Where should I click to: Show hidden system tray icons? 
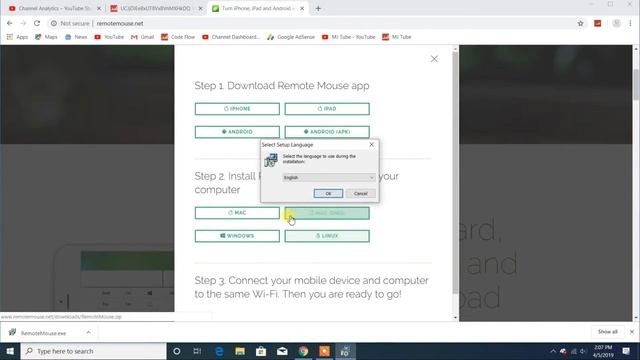[553, 351]
